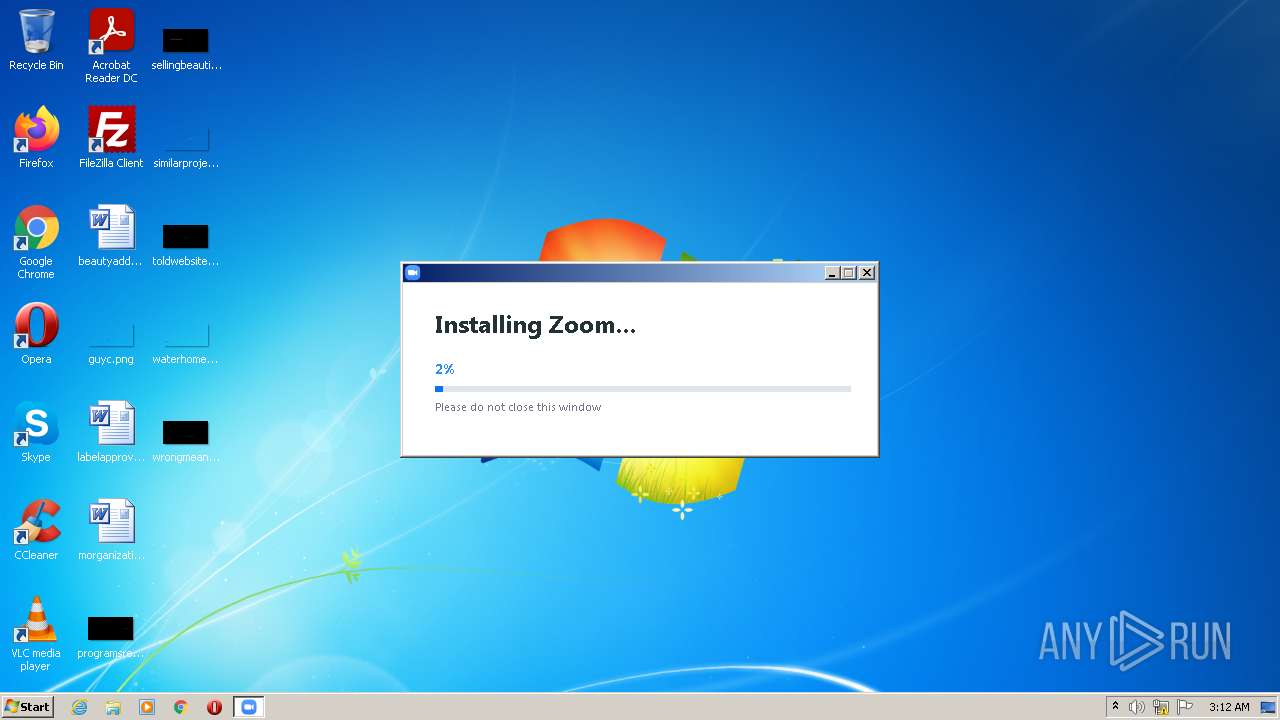Select the beautyadd... Word document
The width and height of the screenshot is (1280, 720).
[x=111, y=236]
